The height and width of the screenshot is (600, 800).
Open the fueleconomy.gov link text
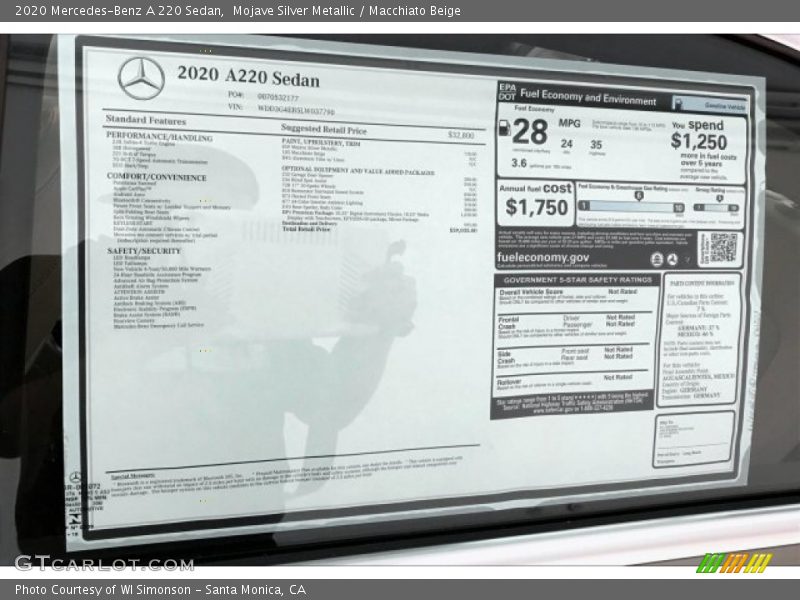(543, 258)
